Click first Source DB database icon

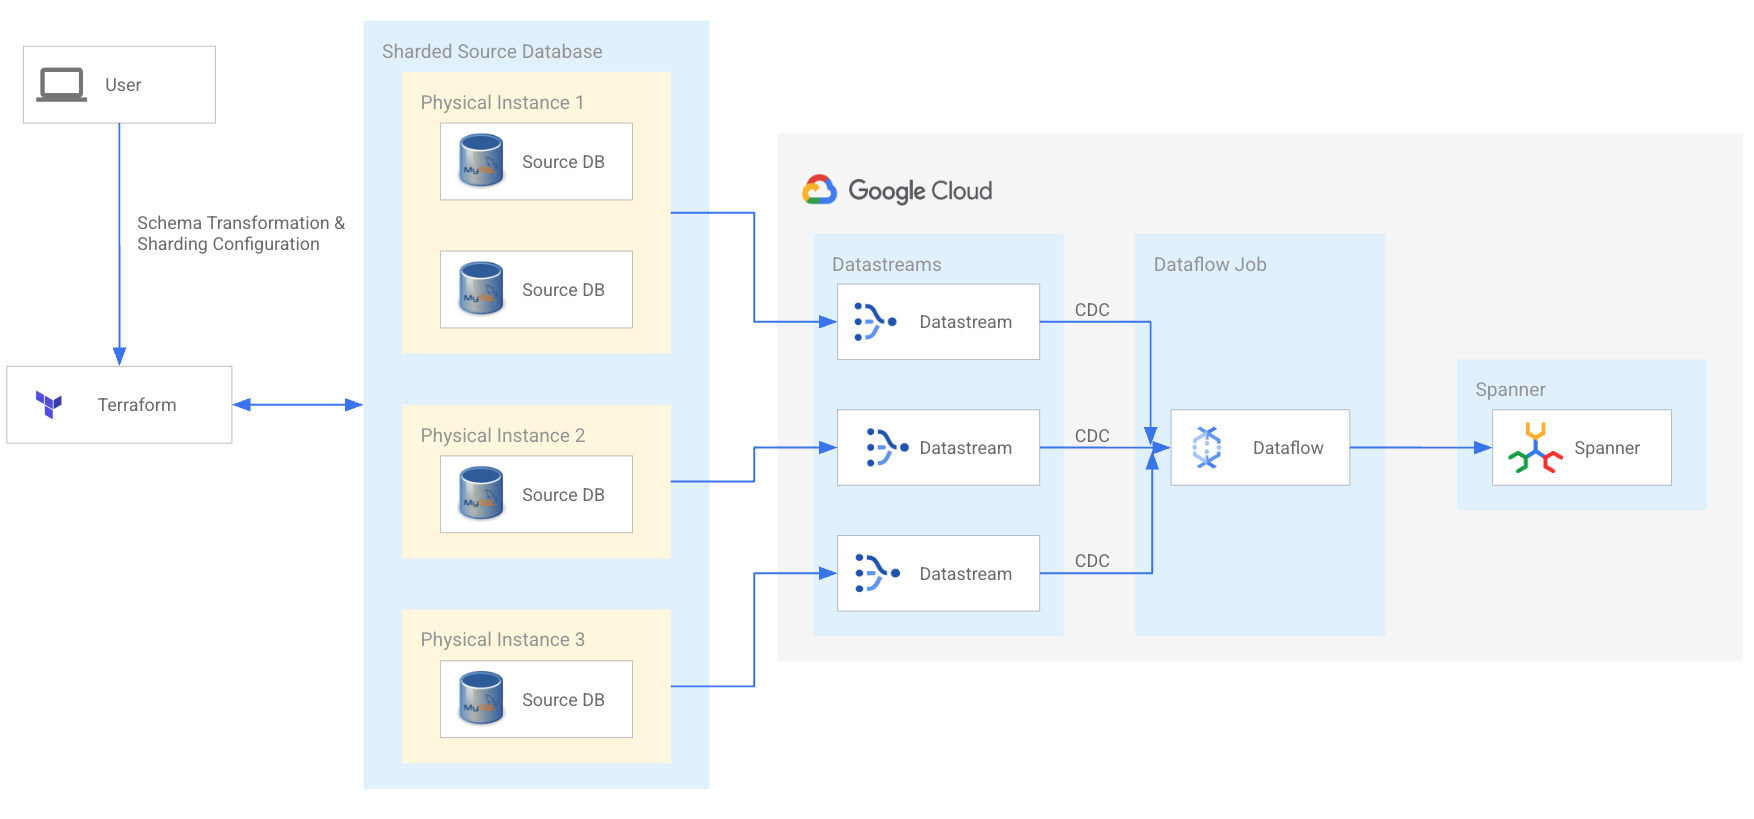pyautogui.click(x=481, y=161)
